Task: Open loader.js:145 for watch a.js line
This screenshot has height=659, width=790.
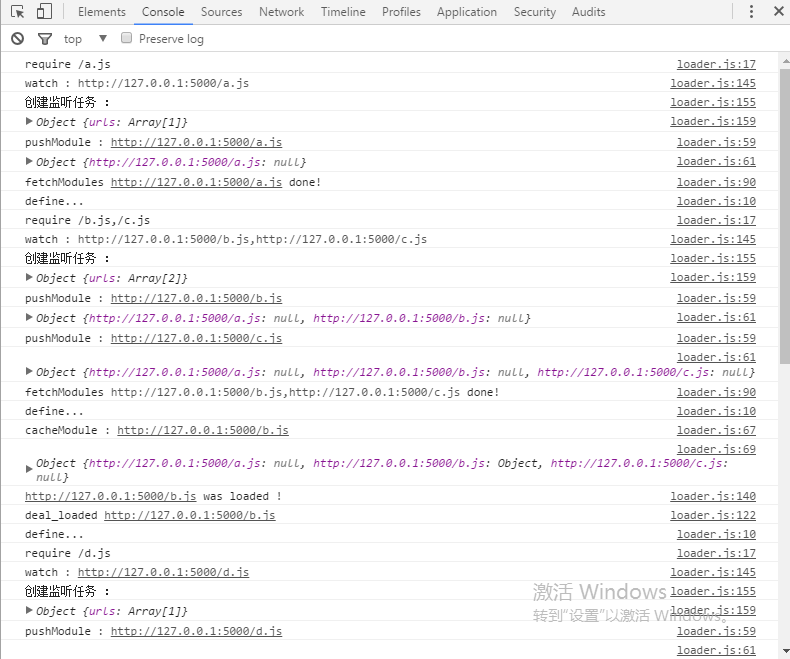Action: pos(713,83)
